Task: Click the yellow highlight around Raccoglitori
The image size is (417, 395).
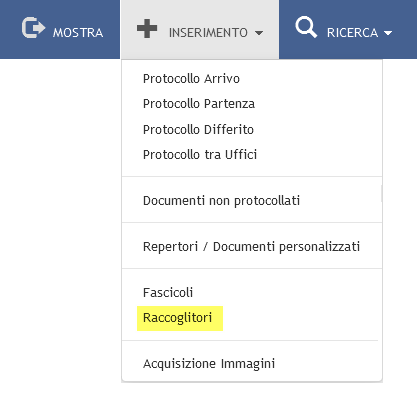Action: [x=180, y=318]
